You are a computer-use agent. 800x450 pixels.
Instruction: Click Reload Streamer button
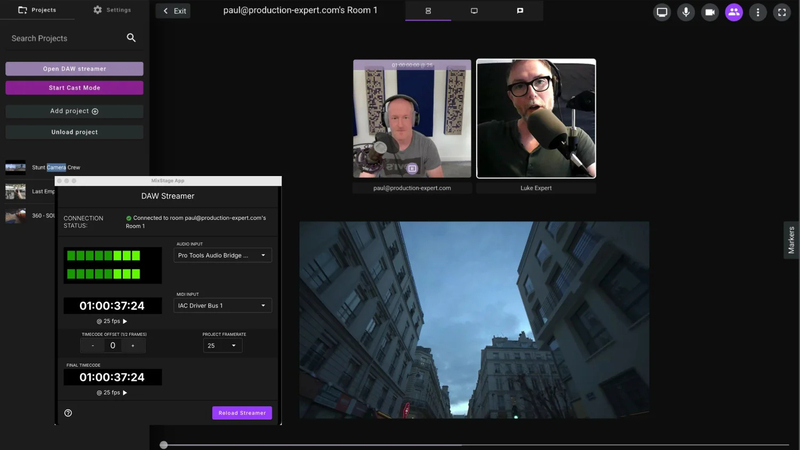click(242, 413)
